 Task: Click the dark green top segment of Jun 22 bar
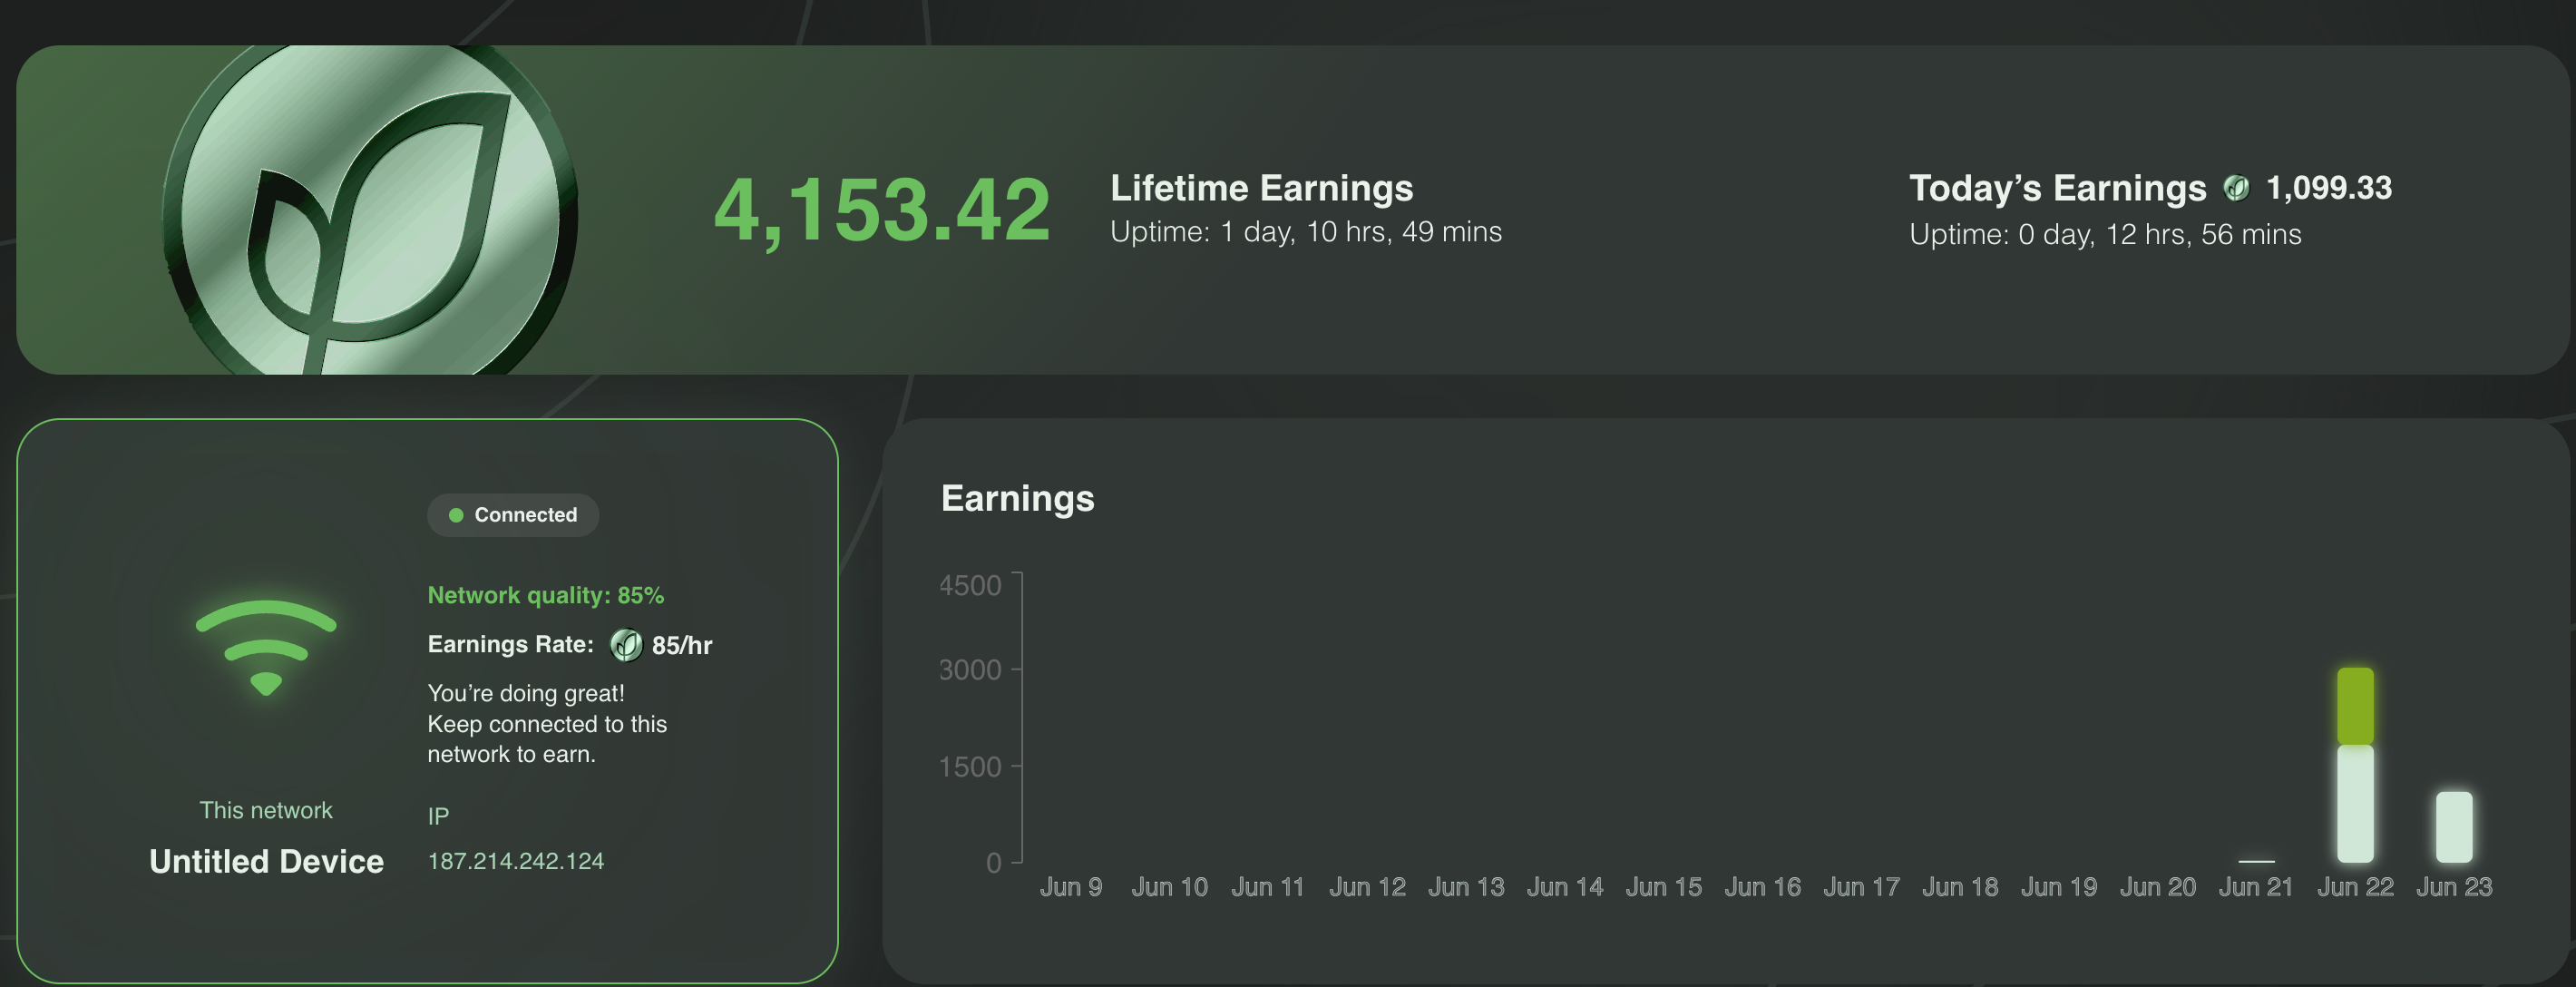tap(2355, 706)
